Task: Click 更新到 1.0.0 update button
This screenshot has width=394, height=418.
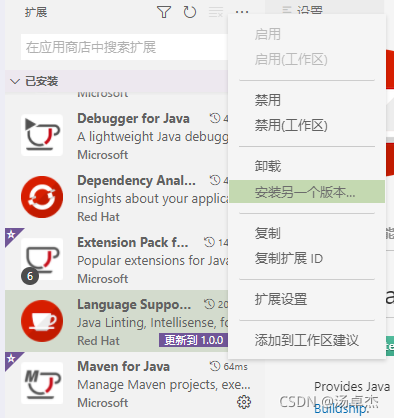Action: tap(193, 340)
